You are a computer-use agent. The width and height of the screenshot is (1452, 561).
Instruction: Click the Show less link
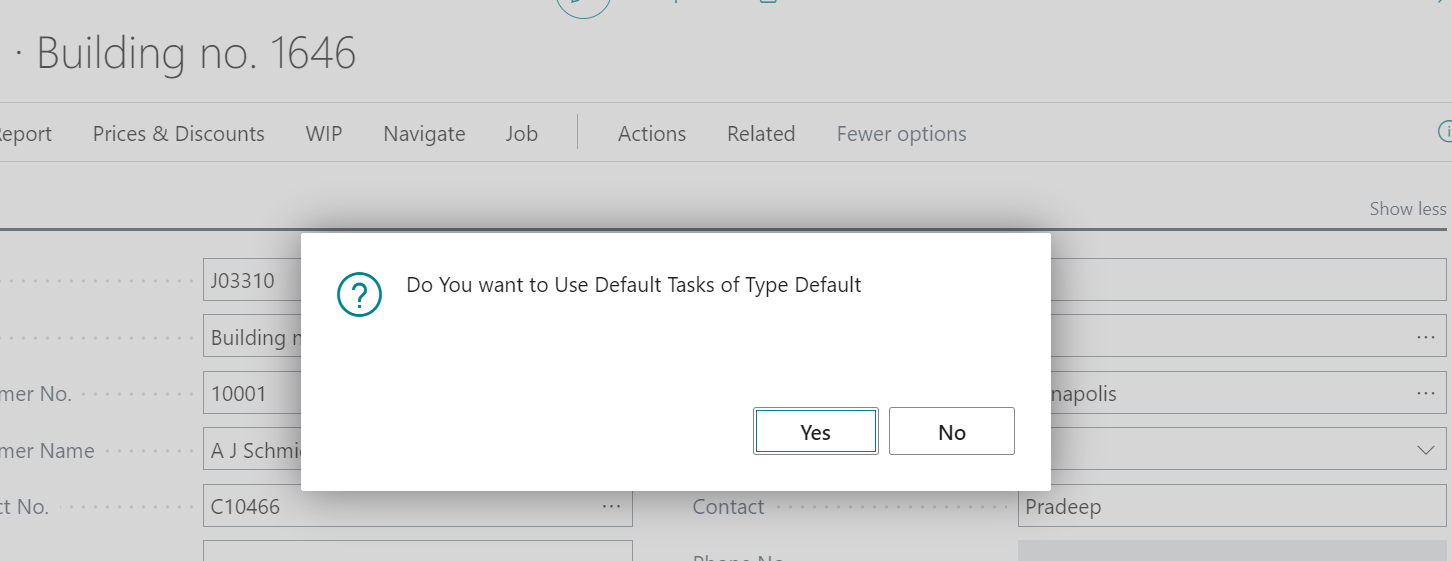click(x=1407, y=209)
